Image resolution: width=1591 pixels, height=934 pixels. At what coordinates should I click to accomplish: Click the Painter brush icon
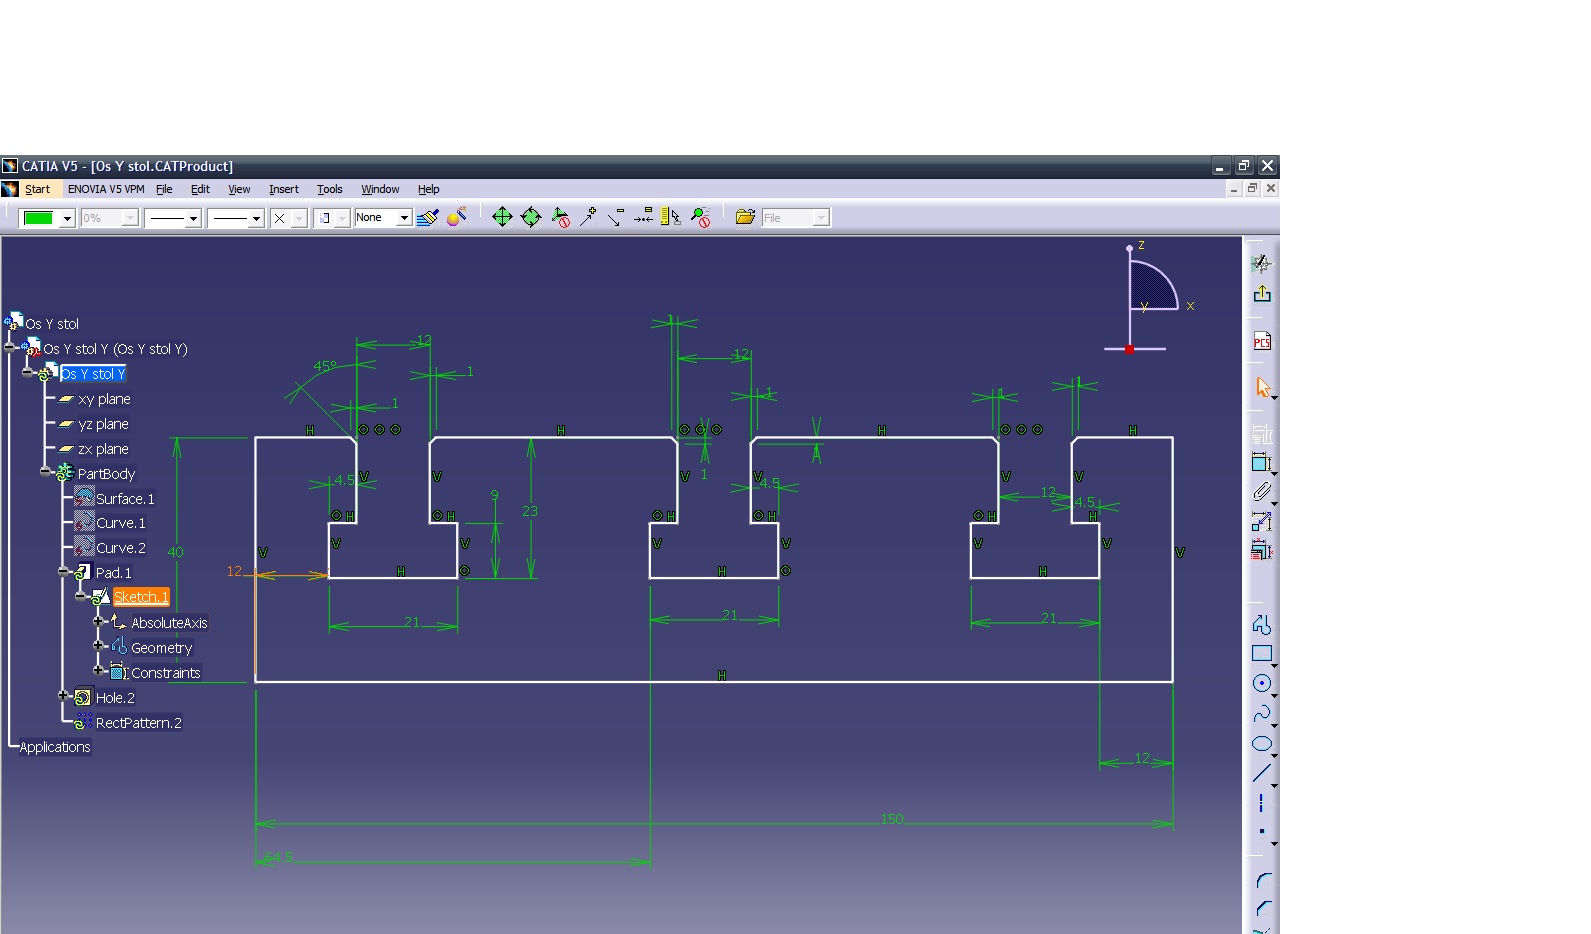coord(427,217)
